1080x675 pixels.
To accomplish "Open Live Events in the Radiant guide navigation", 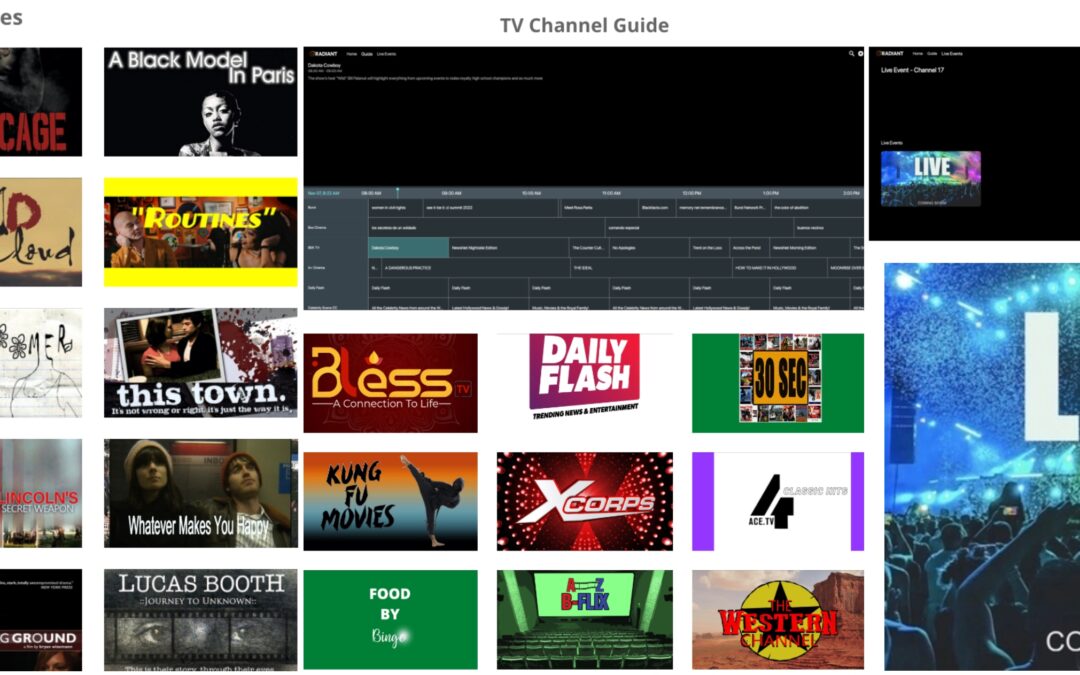I will 386,54.
